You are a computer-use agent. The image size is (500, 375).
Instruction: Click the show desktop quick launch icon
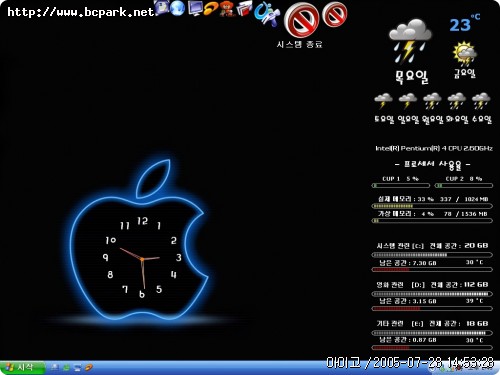tap(78, 368)
